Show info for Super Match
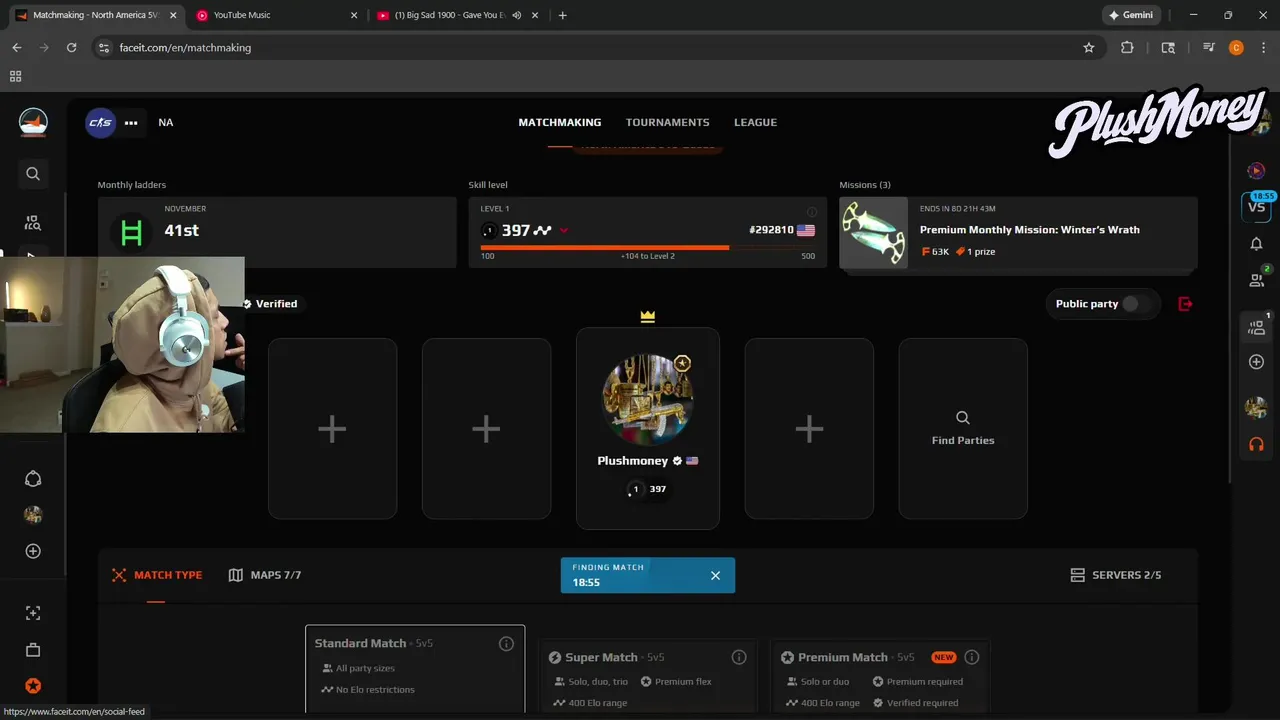The width and height of the screenshot is (1280, 720). (739, 657)
